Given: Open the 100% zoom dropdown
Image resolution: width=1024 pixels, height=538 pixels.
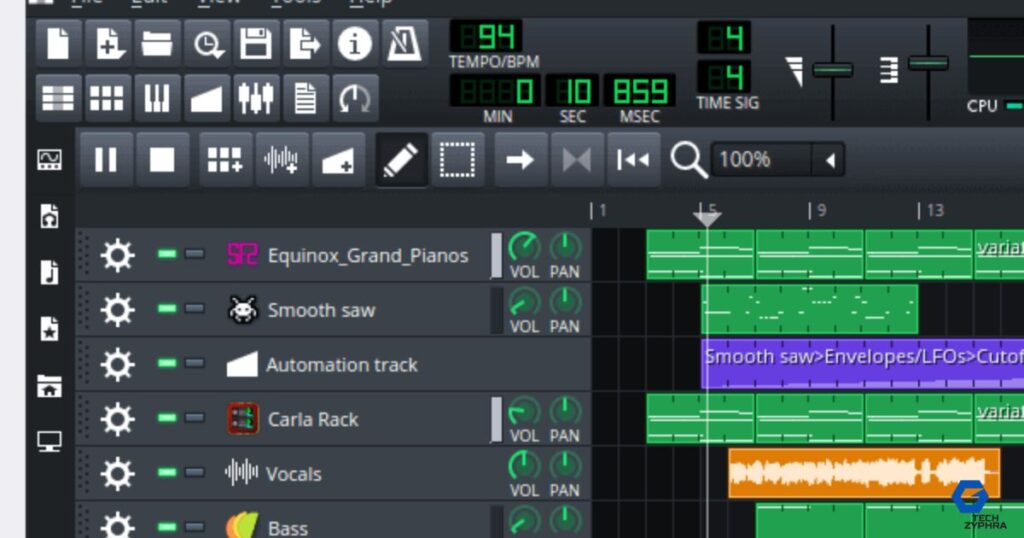Looking at the screenshot, I should [829, 160].
